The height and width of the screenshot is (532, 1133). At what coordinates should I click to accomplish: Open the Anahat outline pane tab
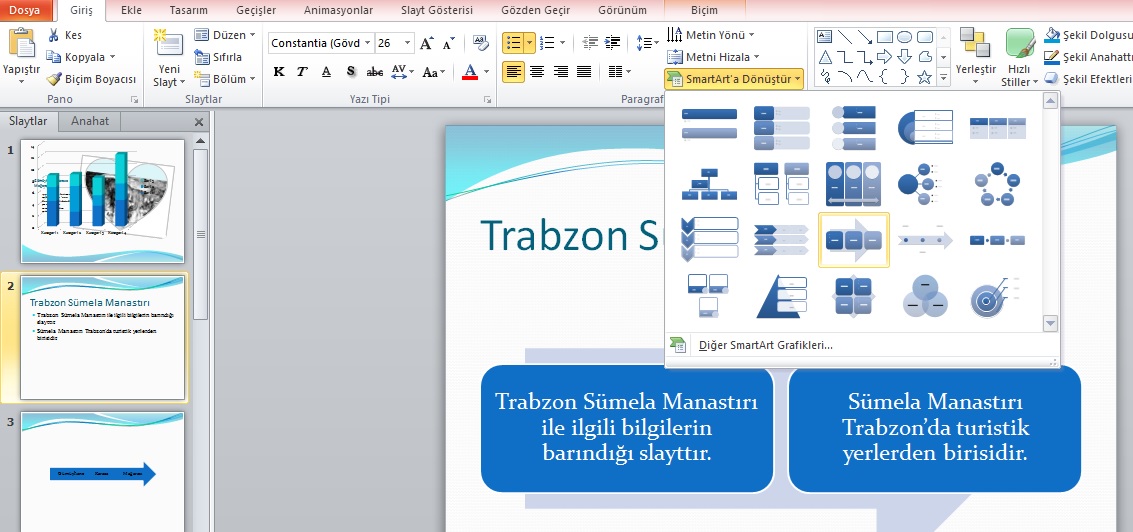[x=89, y=121]
